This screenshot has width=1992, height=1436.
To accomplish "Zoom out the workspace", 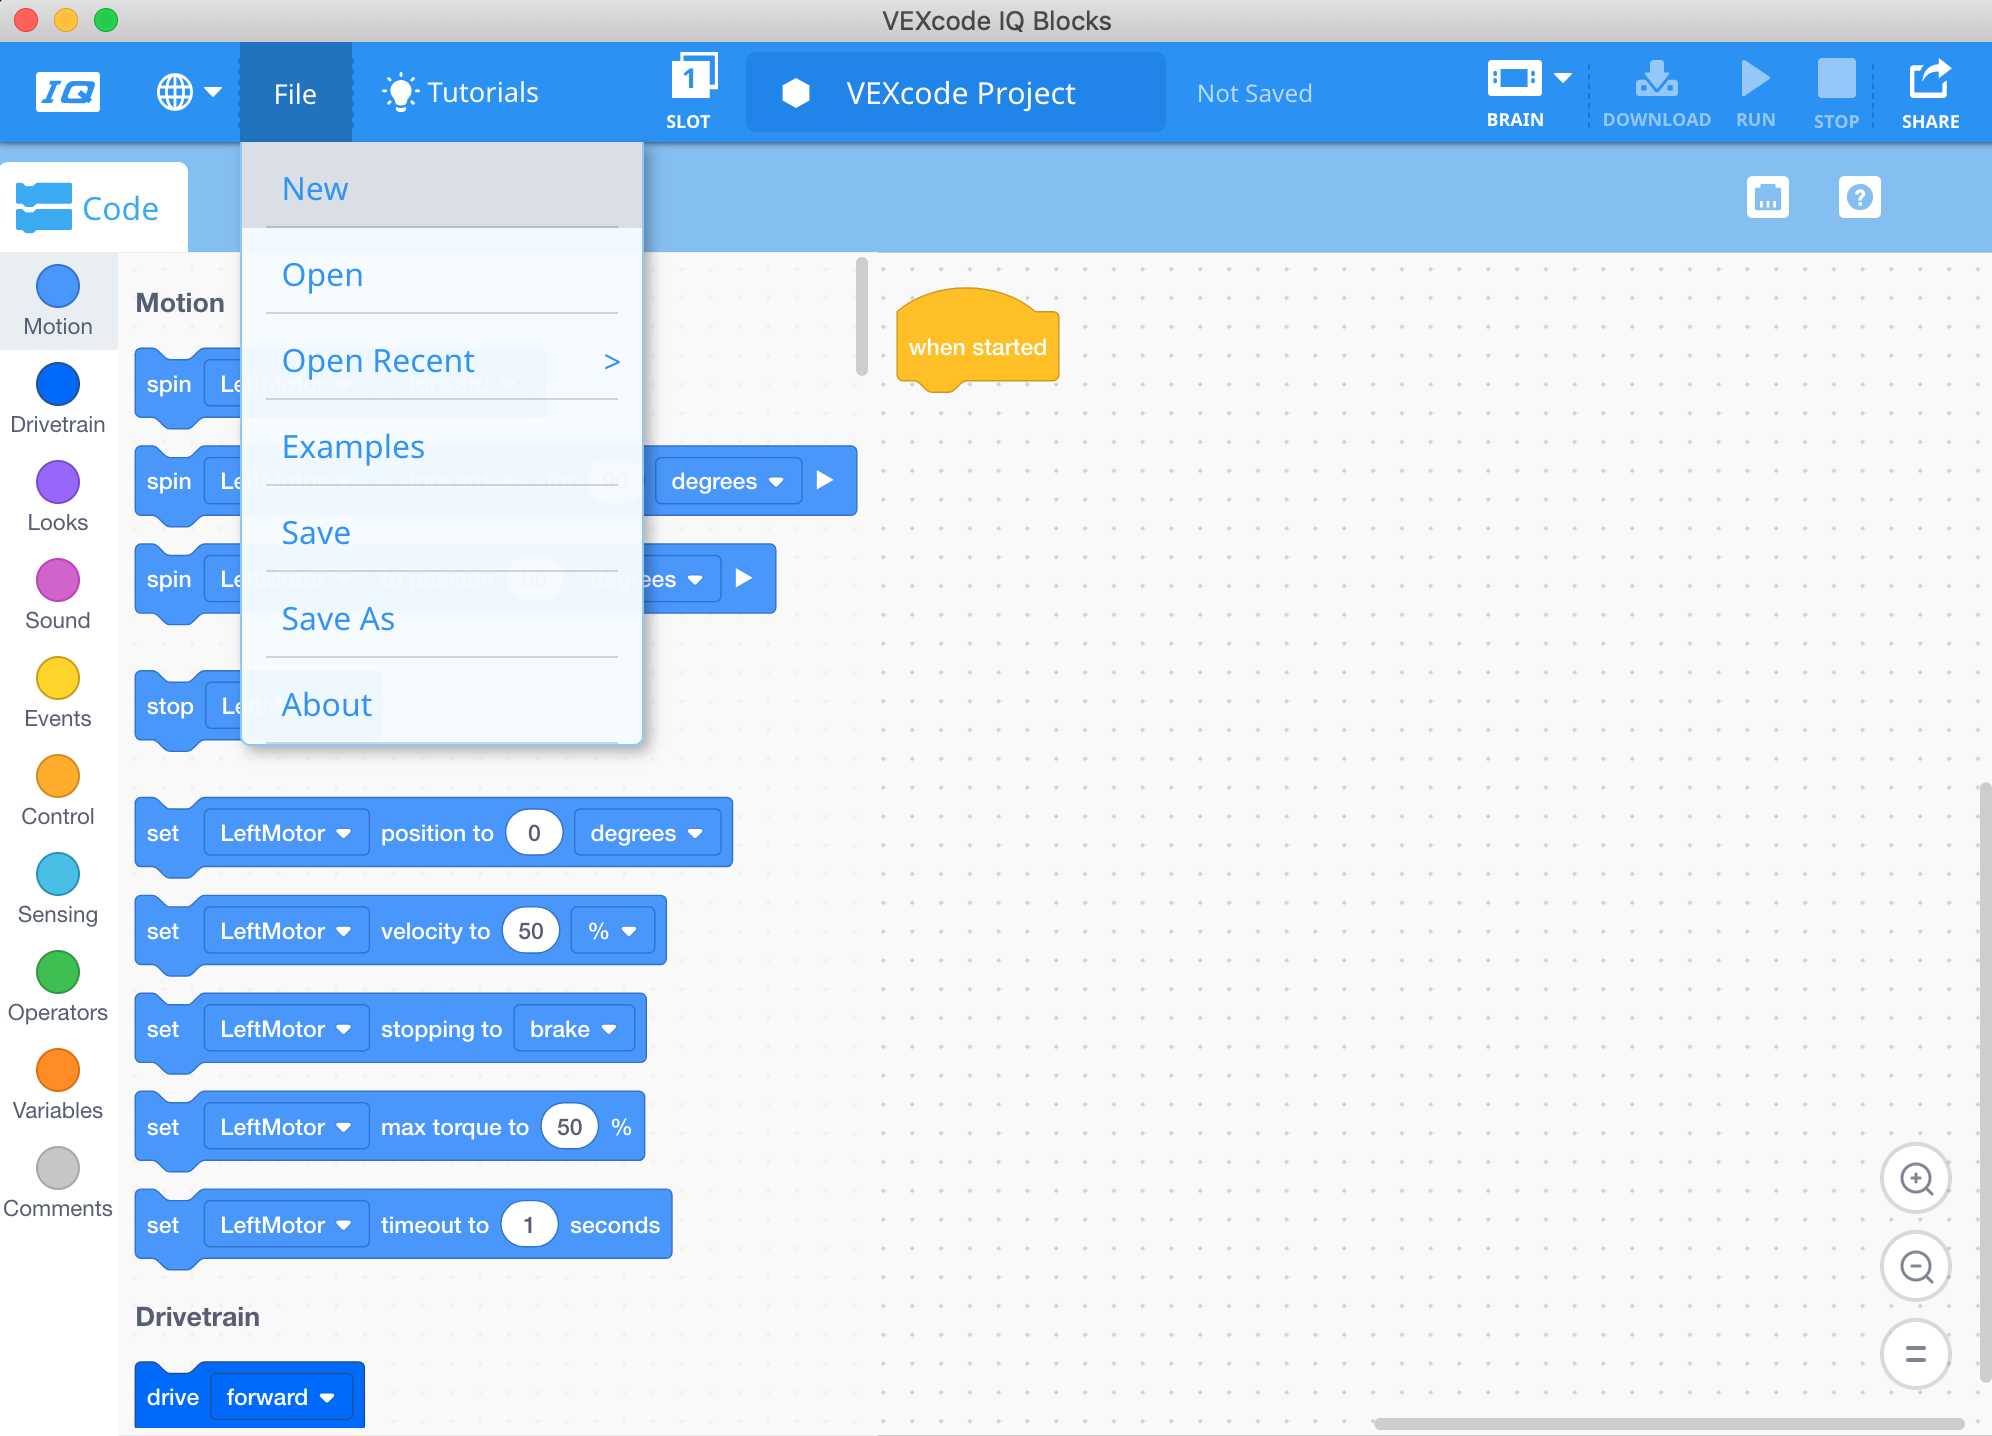I will pos(1916,1267).
